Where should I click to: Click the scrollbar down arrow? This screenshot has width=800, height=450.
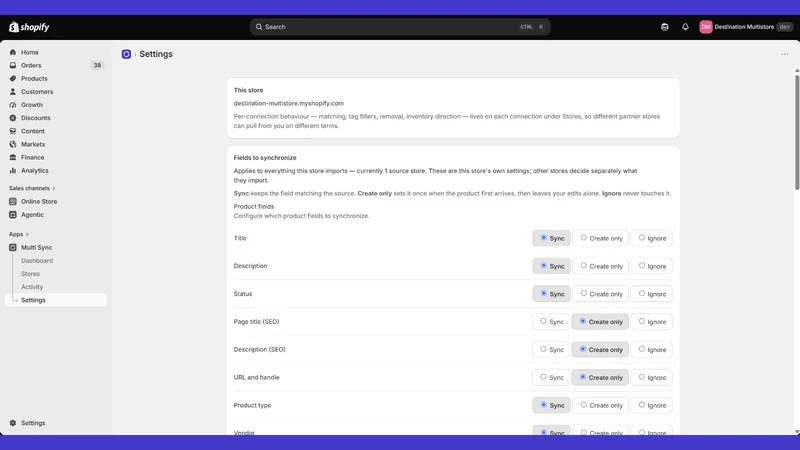coord(796,432)
